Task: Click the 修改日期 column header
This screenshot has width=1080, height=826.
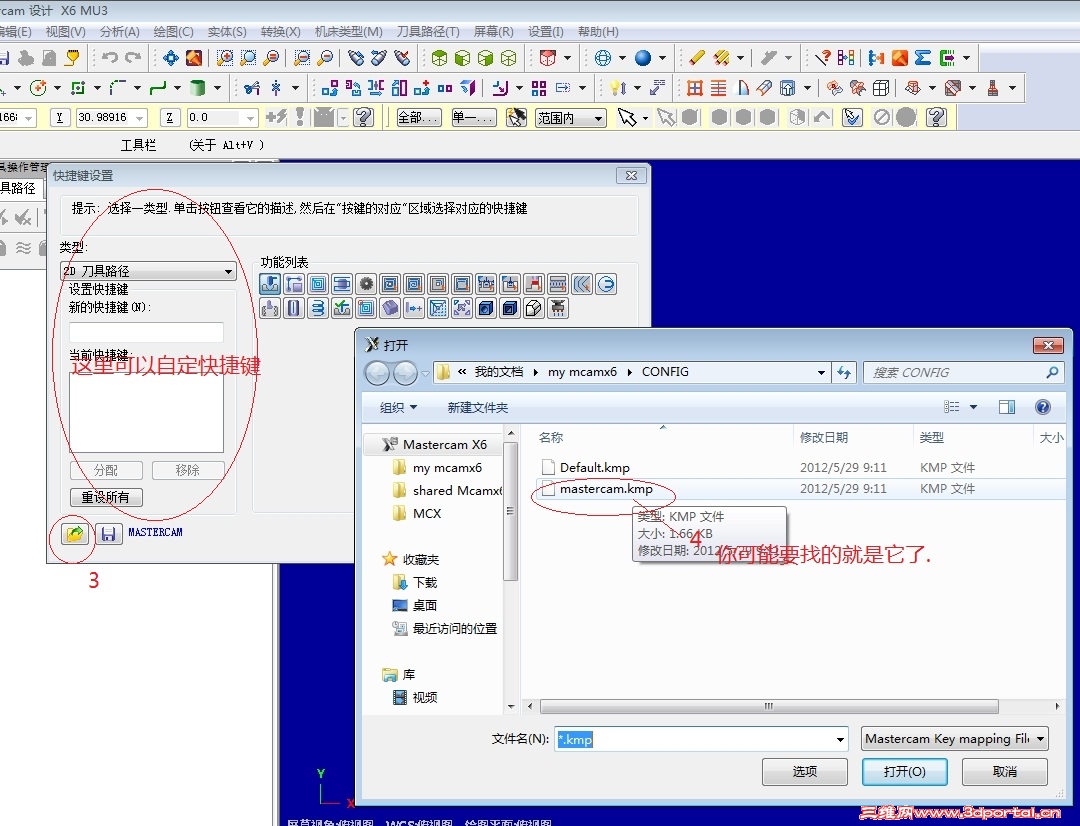Action: (x=823, y=437)
